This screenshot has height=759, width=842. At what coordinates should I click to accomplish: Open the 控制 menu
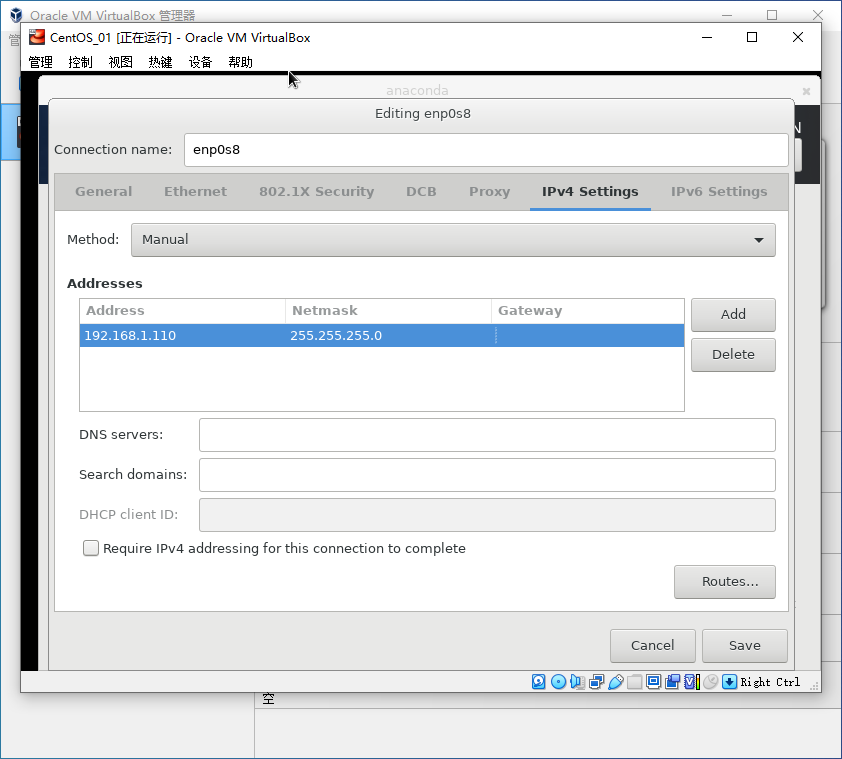(81, 62)
